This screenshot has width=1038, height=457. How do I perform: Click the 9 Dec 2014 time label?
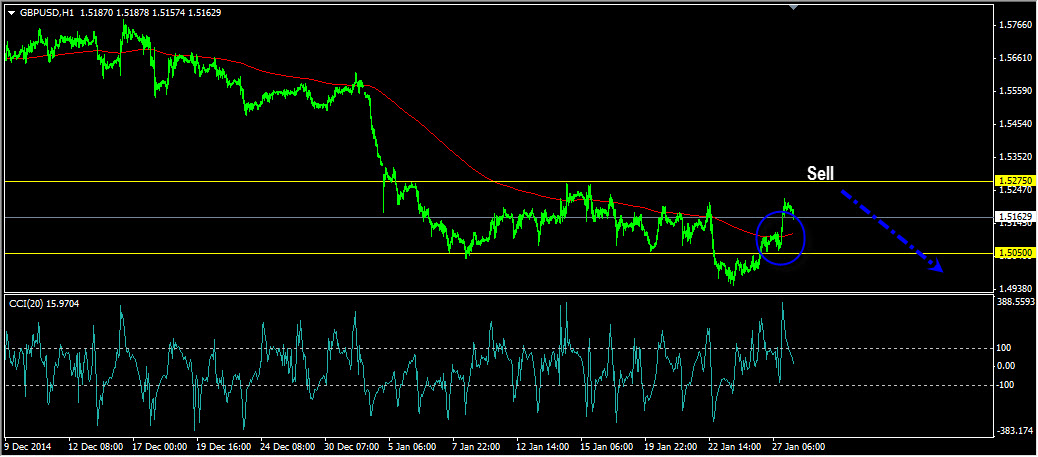(x=27, y=446)
